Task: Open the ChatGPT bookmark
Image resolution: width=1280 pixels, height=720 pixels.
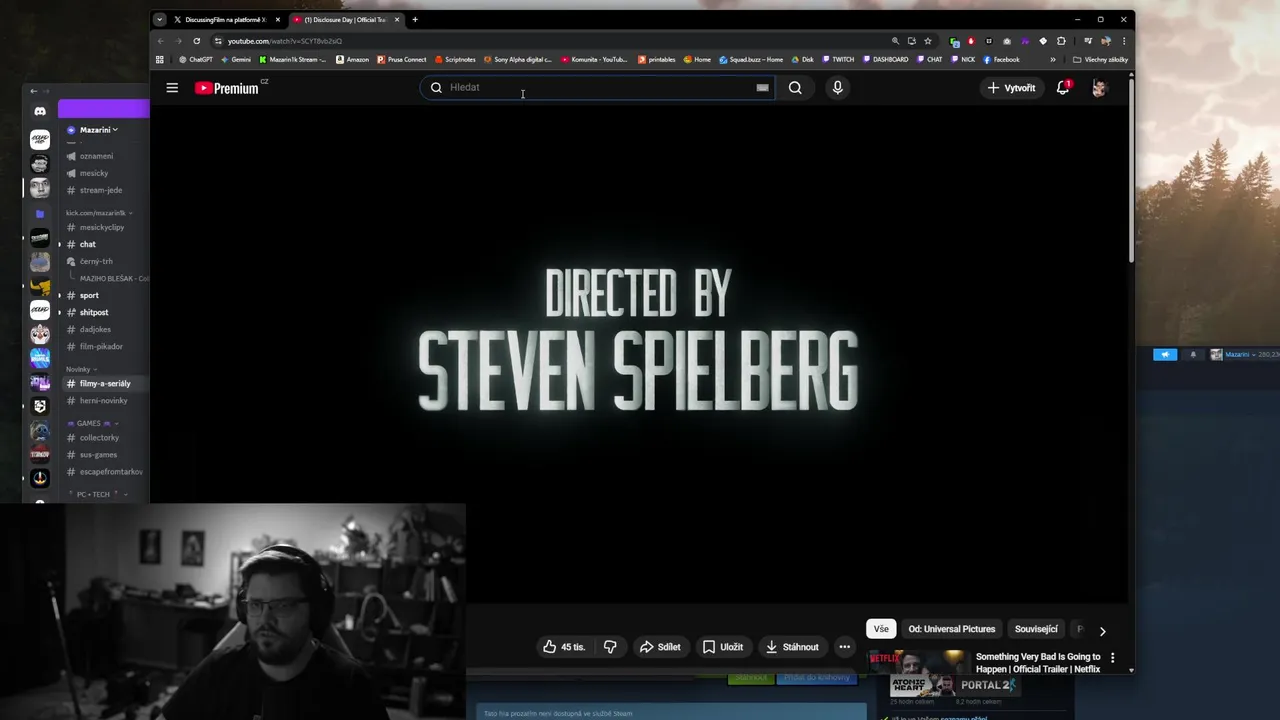Action: tap(195, 59)
